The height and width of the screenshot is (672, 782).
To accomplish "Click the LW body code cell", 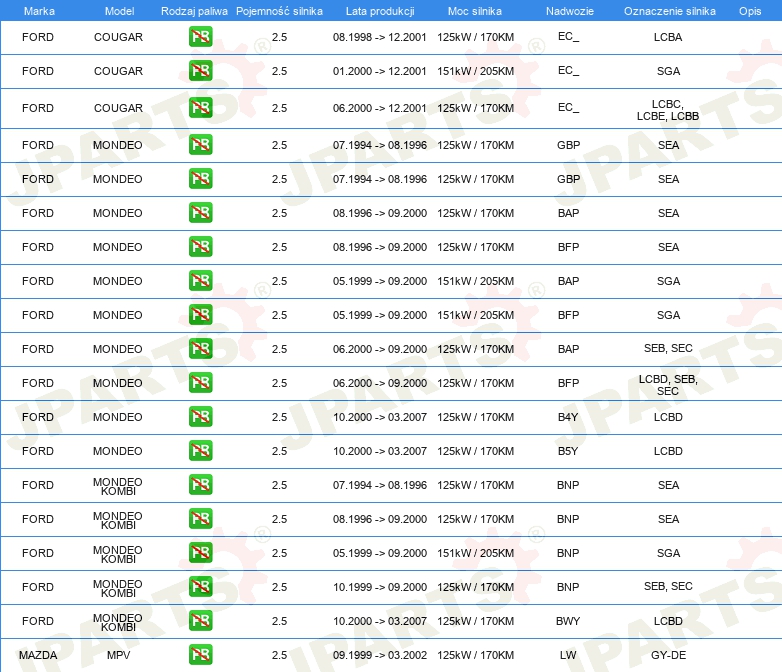I will pyautogui.click(x=568, y=655).
